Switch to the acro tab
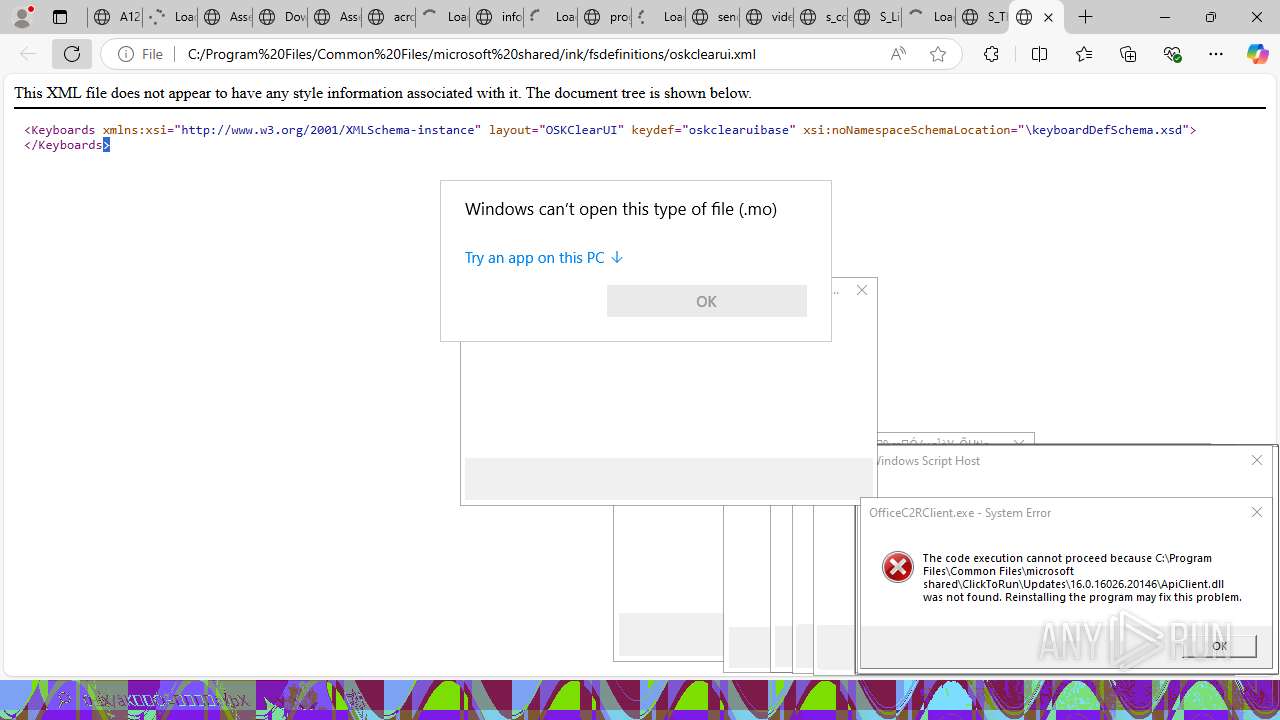Screen dimensions: 1280x720 (389, 17)
